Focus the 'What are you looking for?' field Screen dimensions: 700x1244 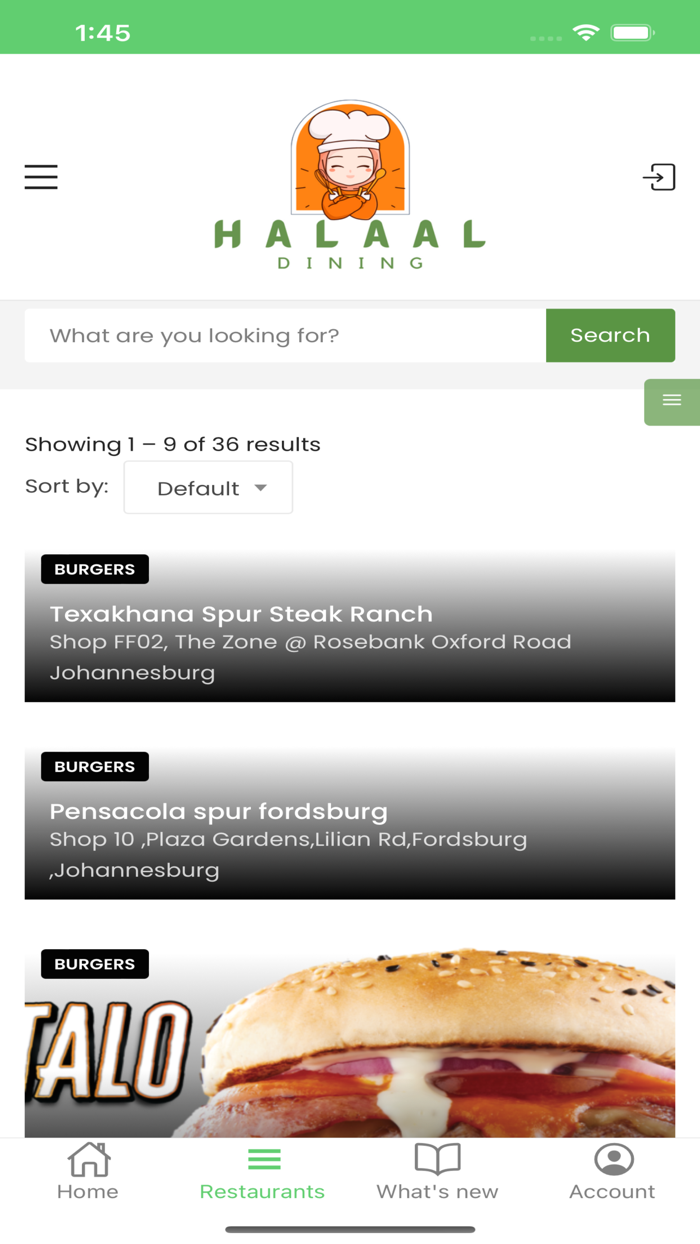click(x=286, y=336)
